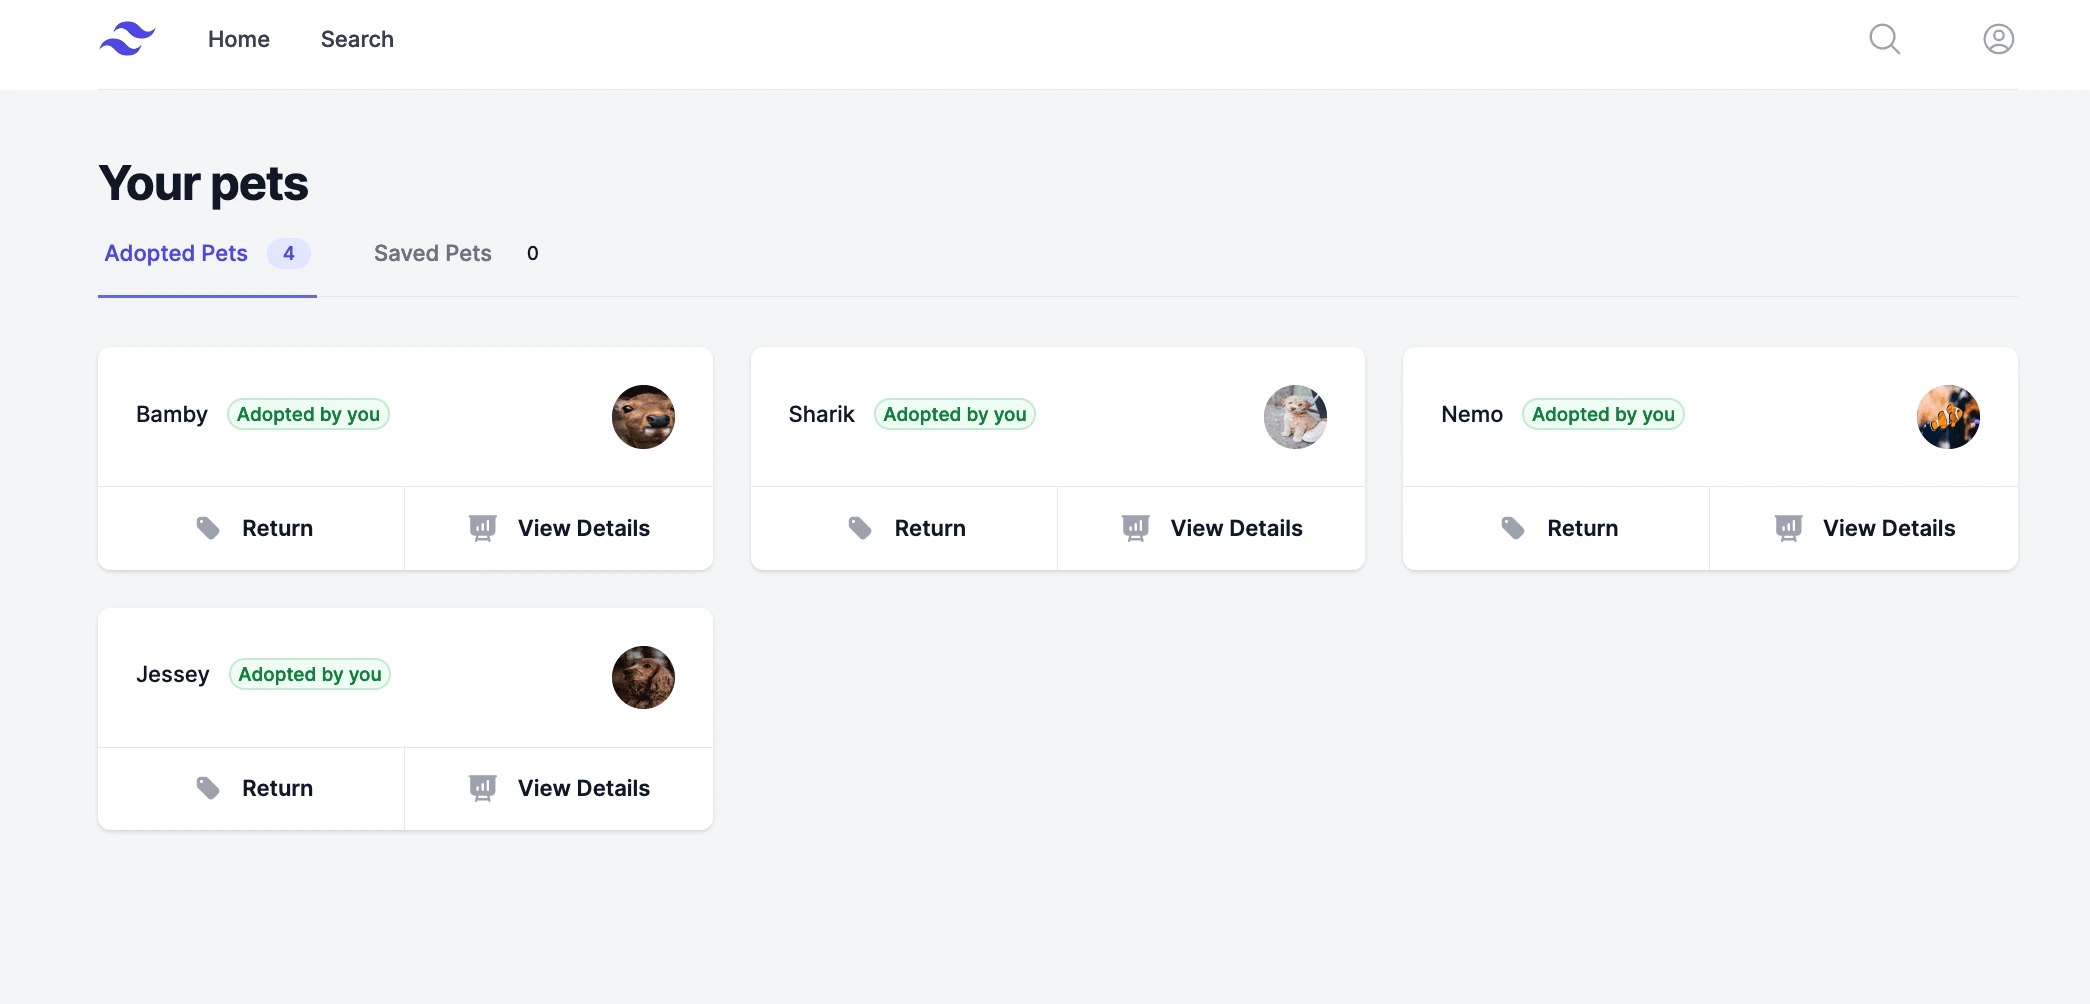Return the pet named Nemo
The width and height of the screenshot is (2090, 1004).
(1556, 528)
